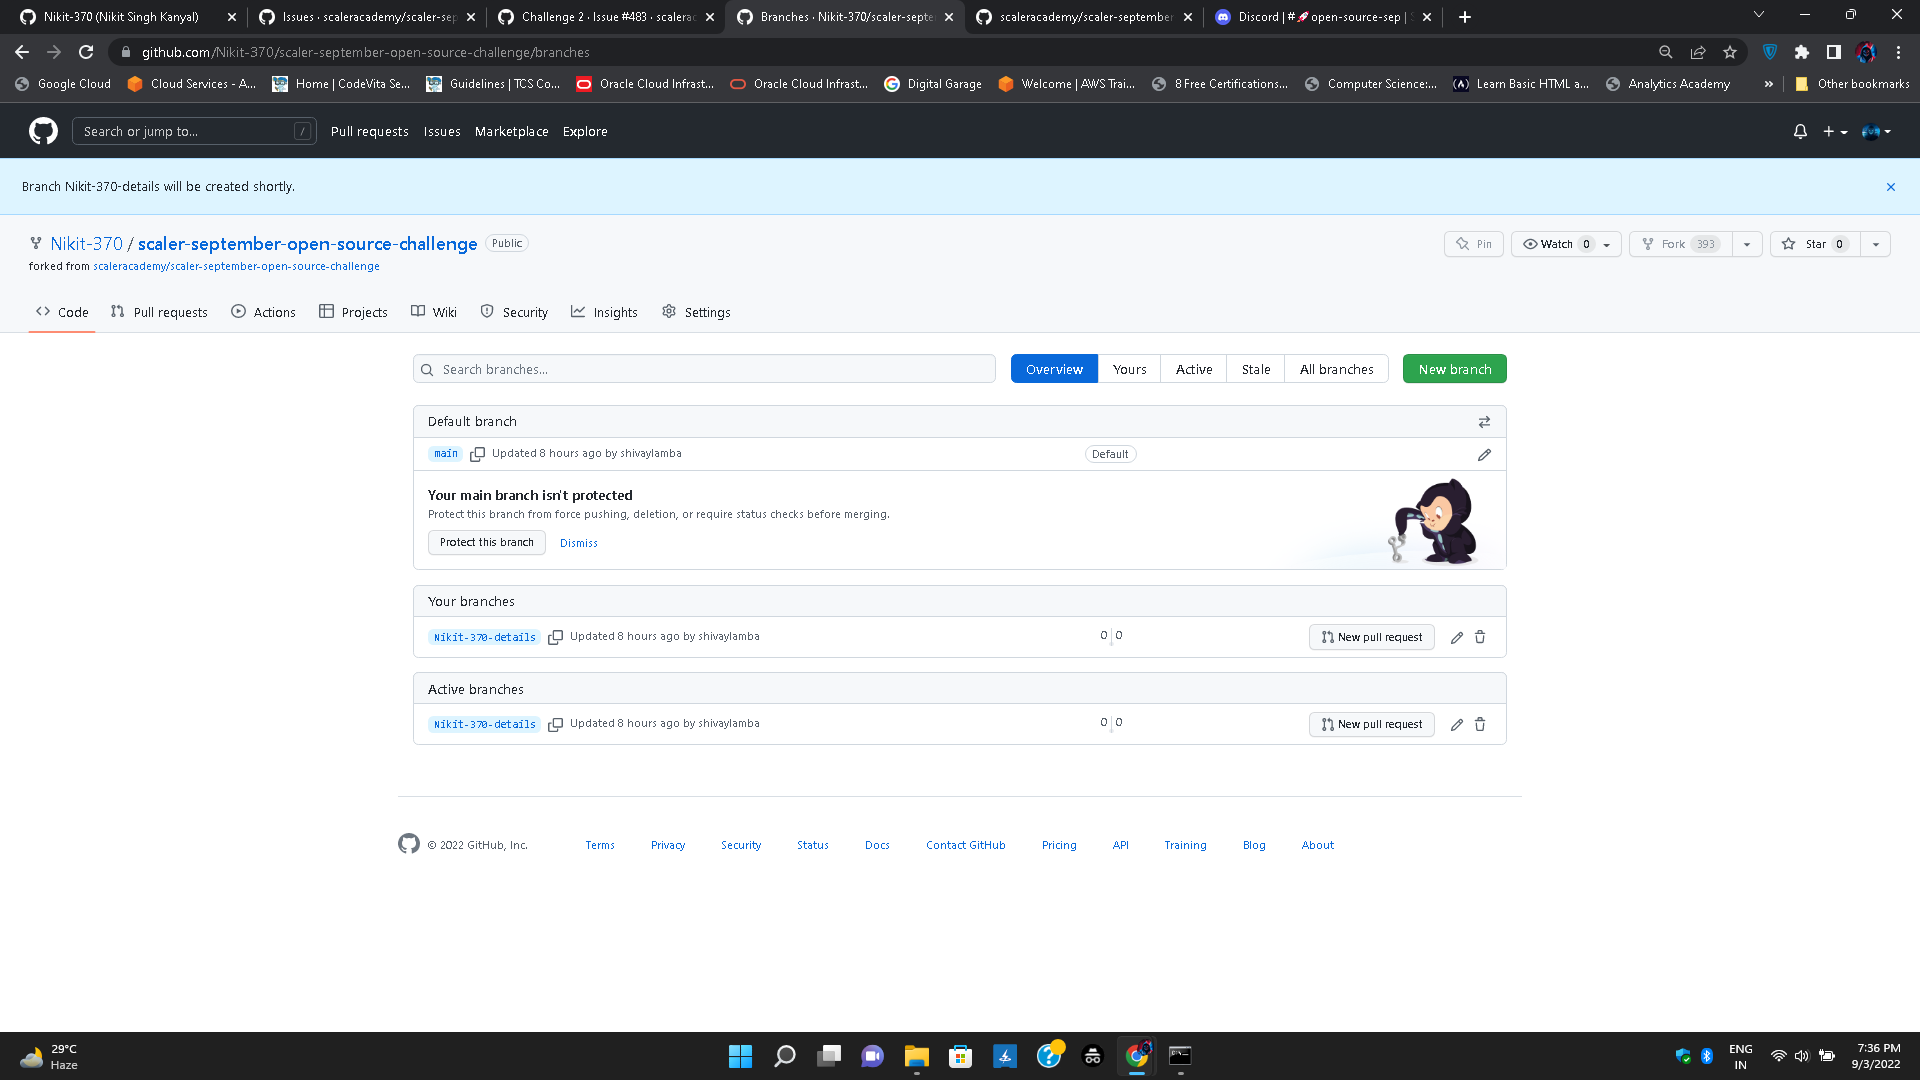Open the switch default branch dialog

point(1485,421)
